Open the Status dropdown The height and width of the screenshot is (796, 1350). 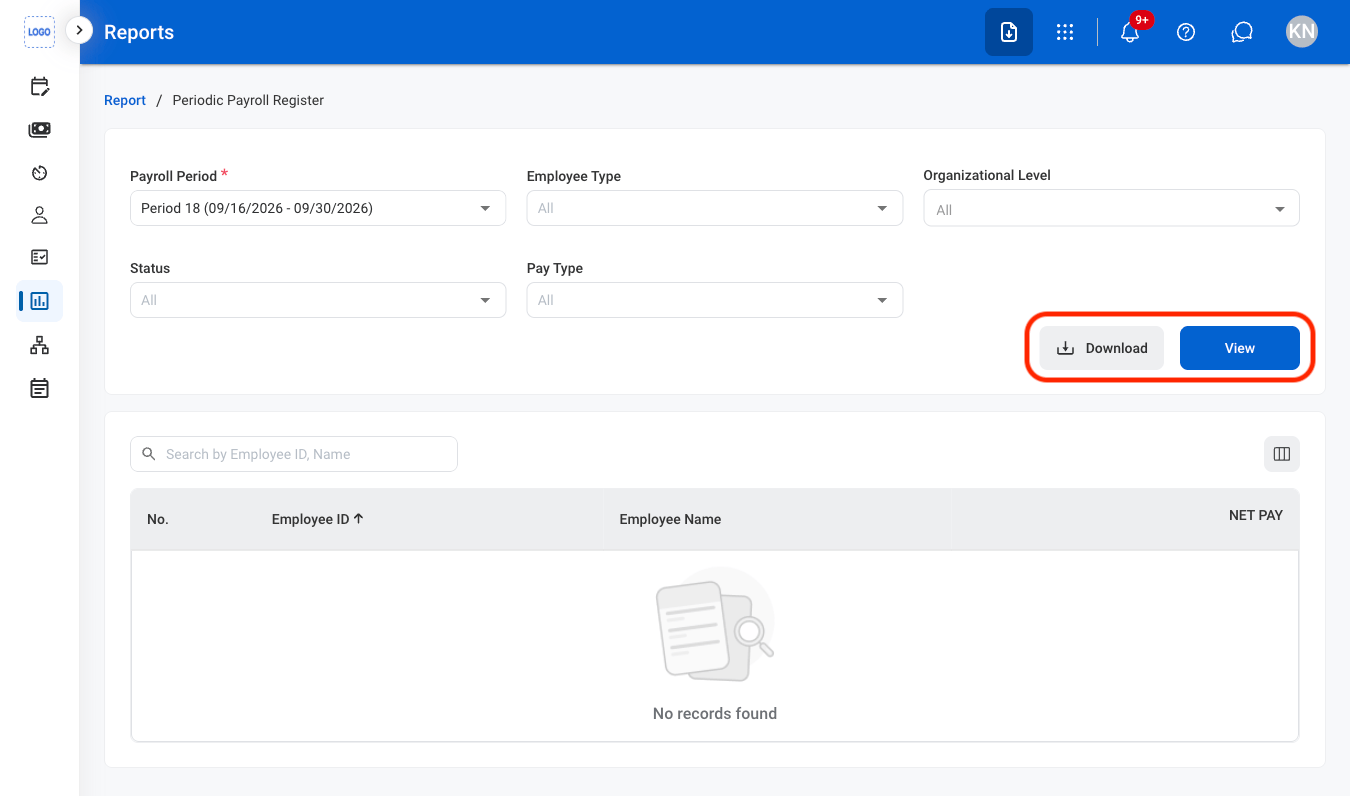(x=318, y=300)
